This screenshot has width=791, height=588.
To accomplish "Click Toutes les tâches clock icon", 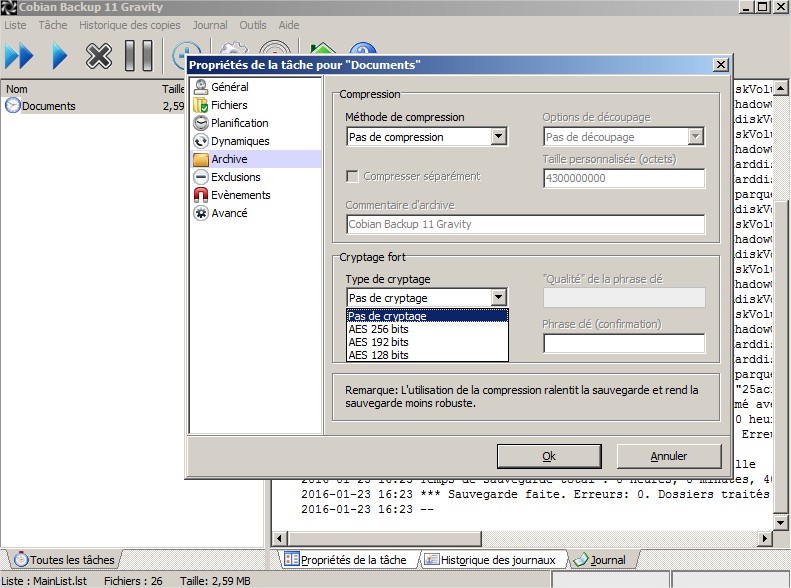I will [21, 559].
